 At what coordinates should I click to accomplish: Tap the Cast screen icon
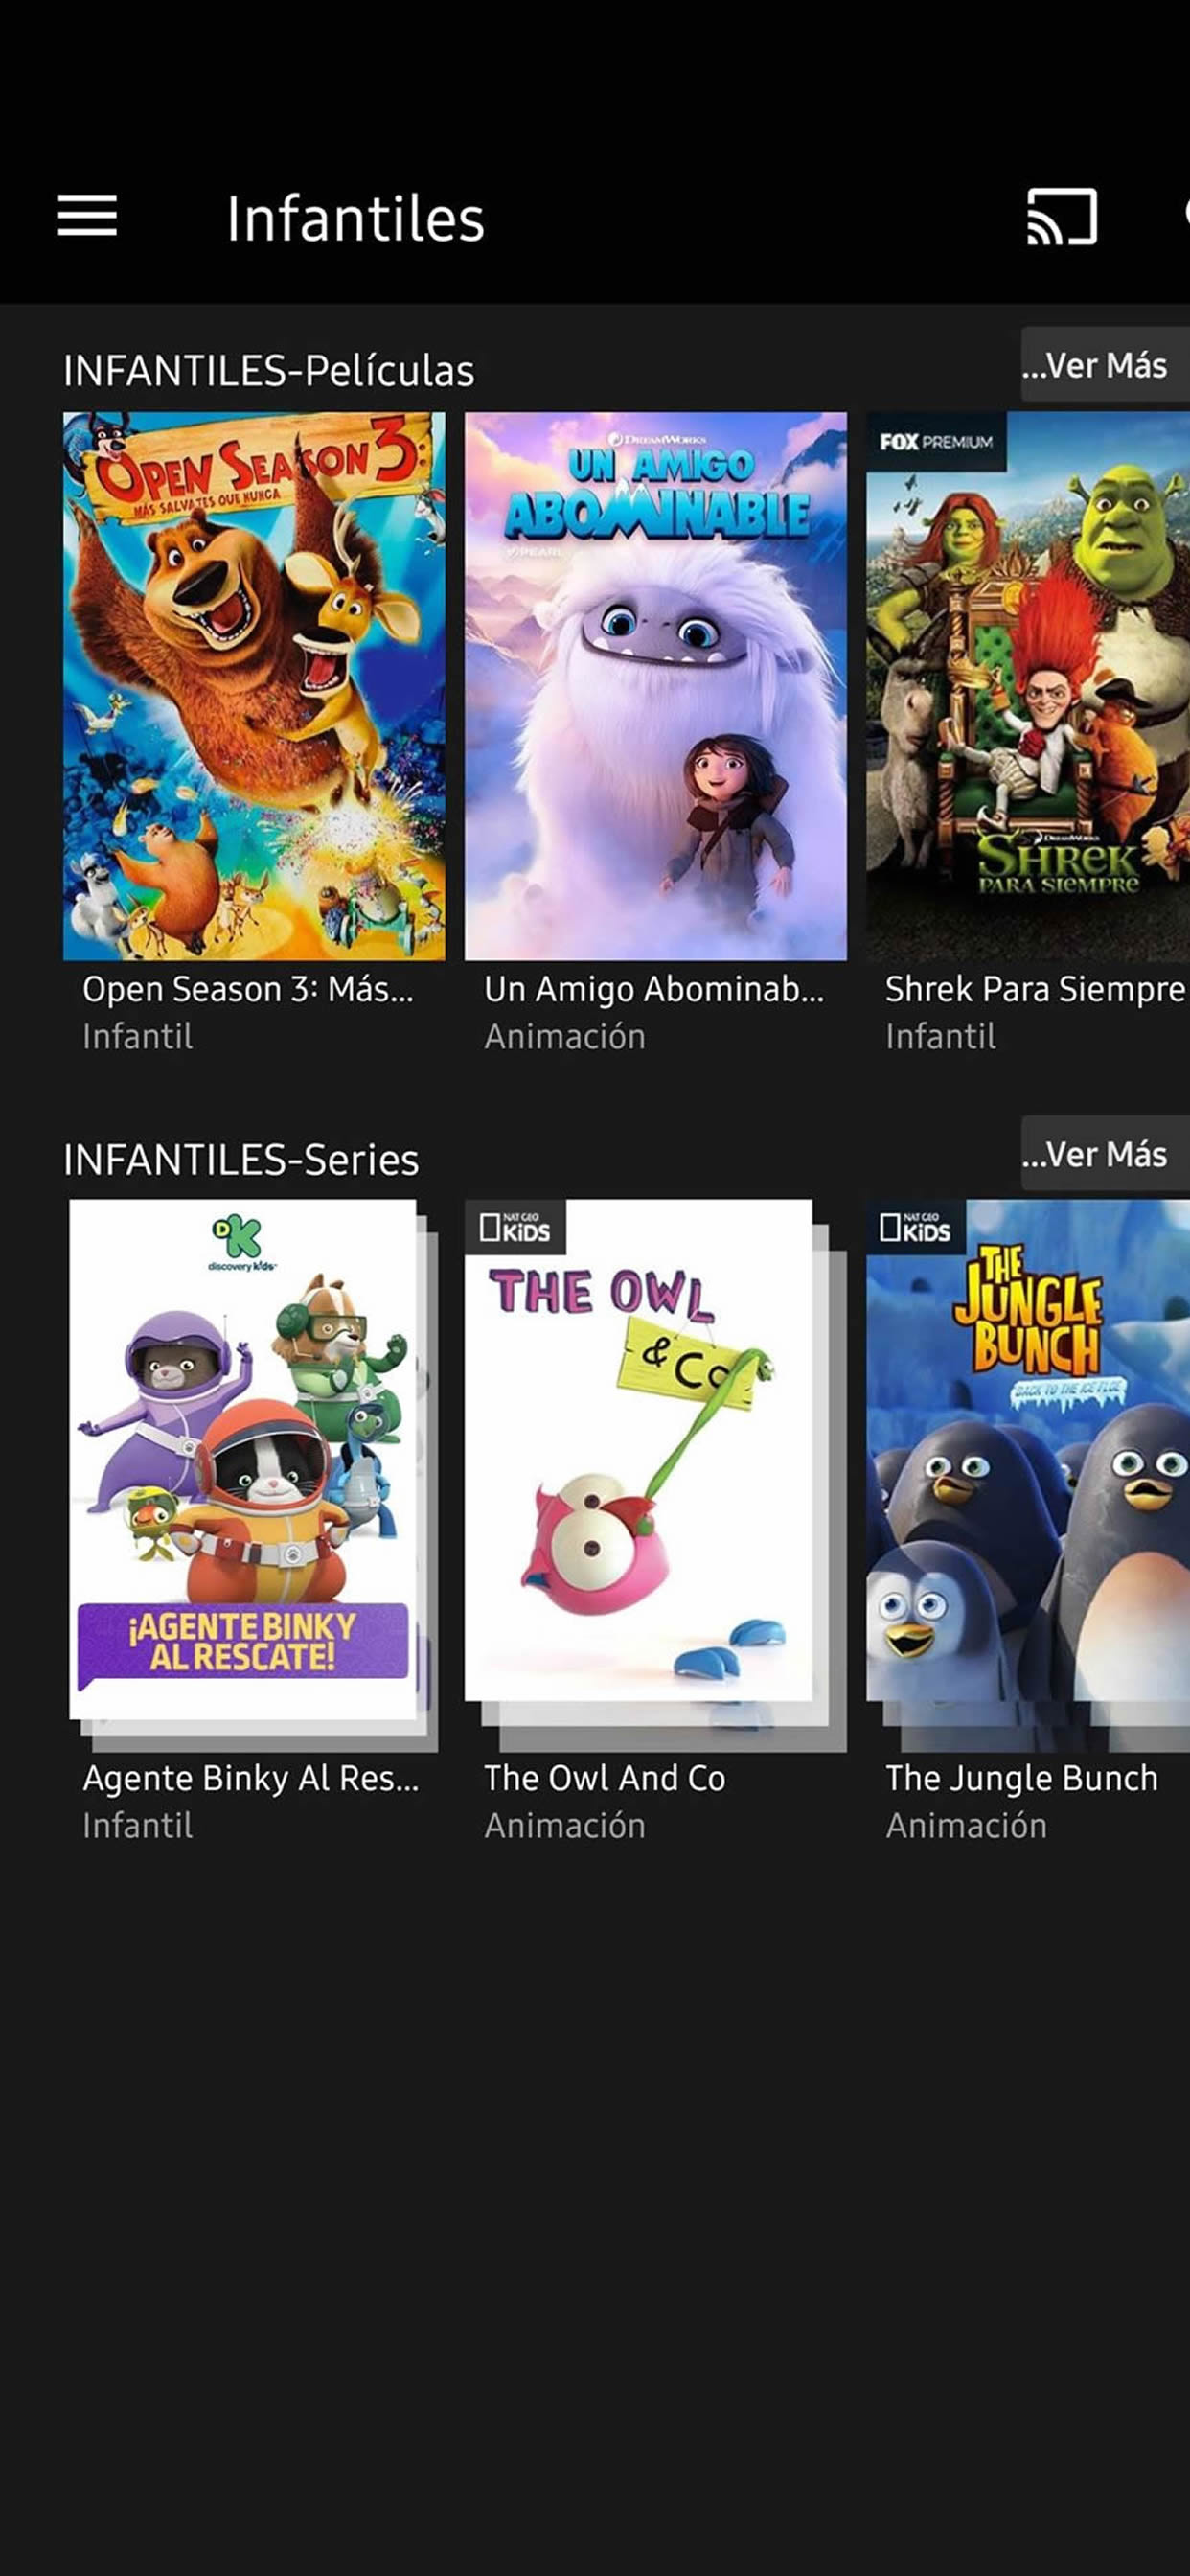[x=1062, y=217]
